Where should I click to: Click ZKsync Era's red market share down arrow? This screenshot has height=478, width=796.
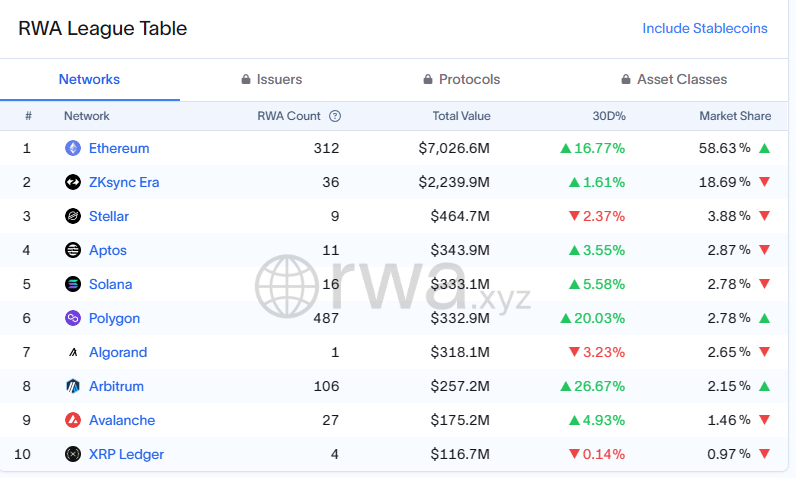tap(765, 182)
